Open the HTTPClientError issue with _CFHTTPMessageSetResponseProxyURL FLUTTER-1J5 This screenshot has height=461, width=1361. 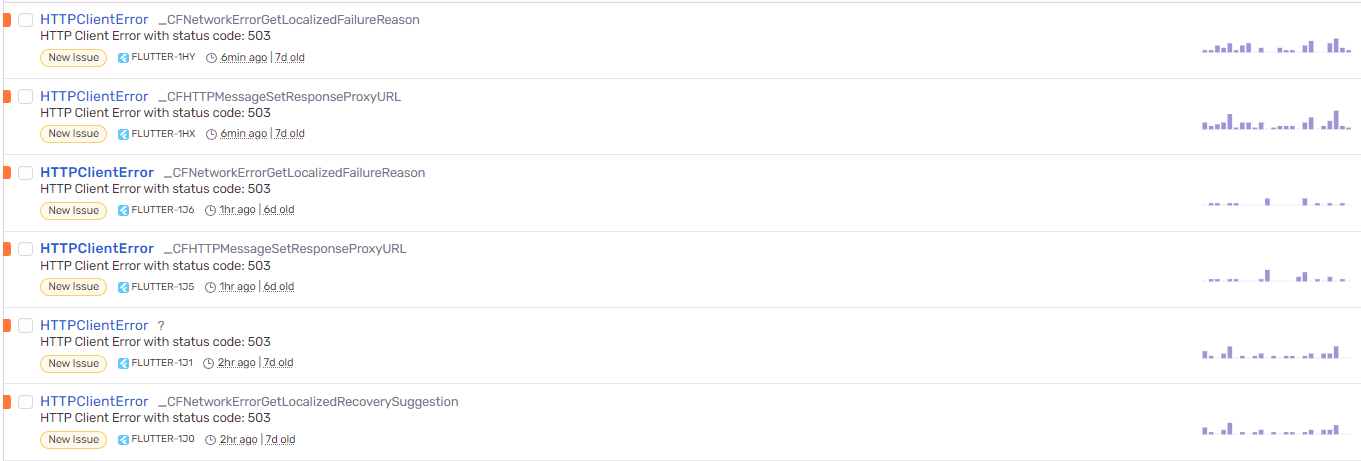(x=97, y=248)
